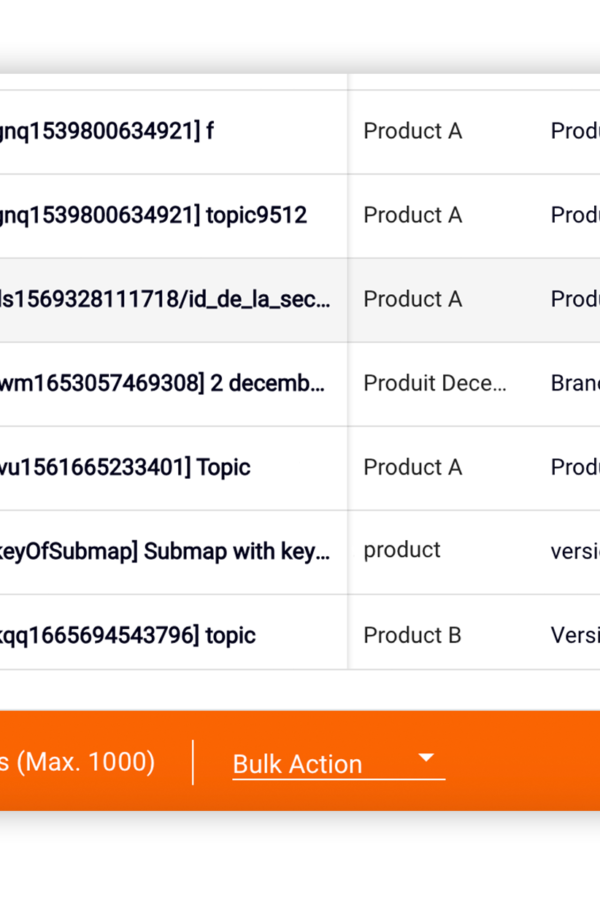Select the topic9512 row title

(x=153, y=215)
